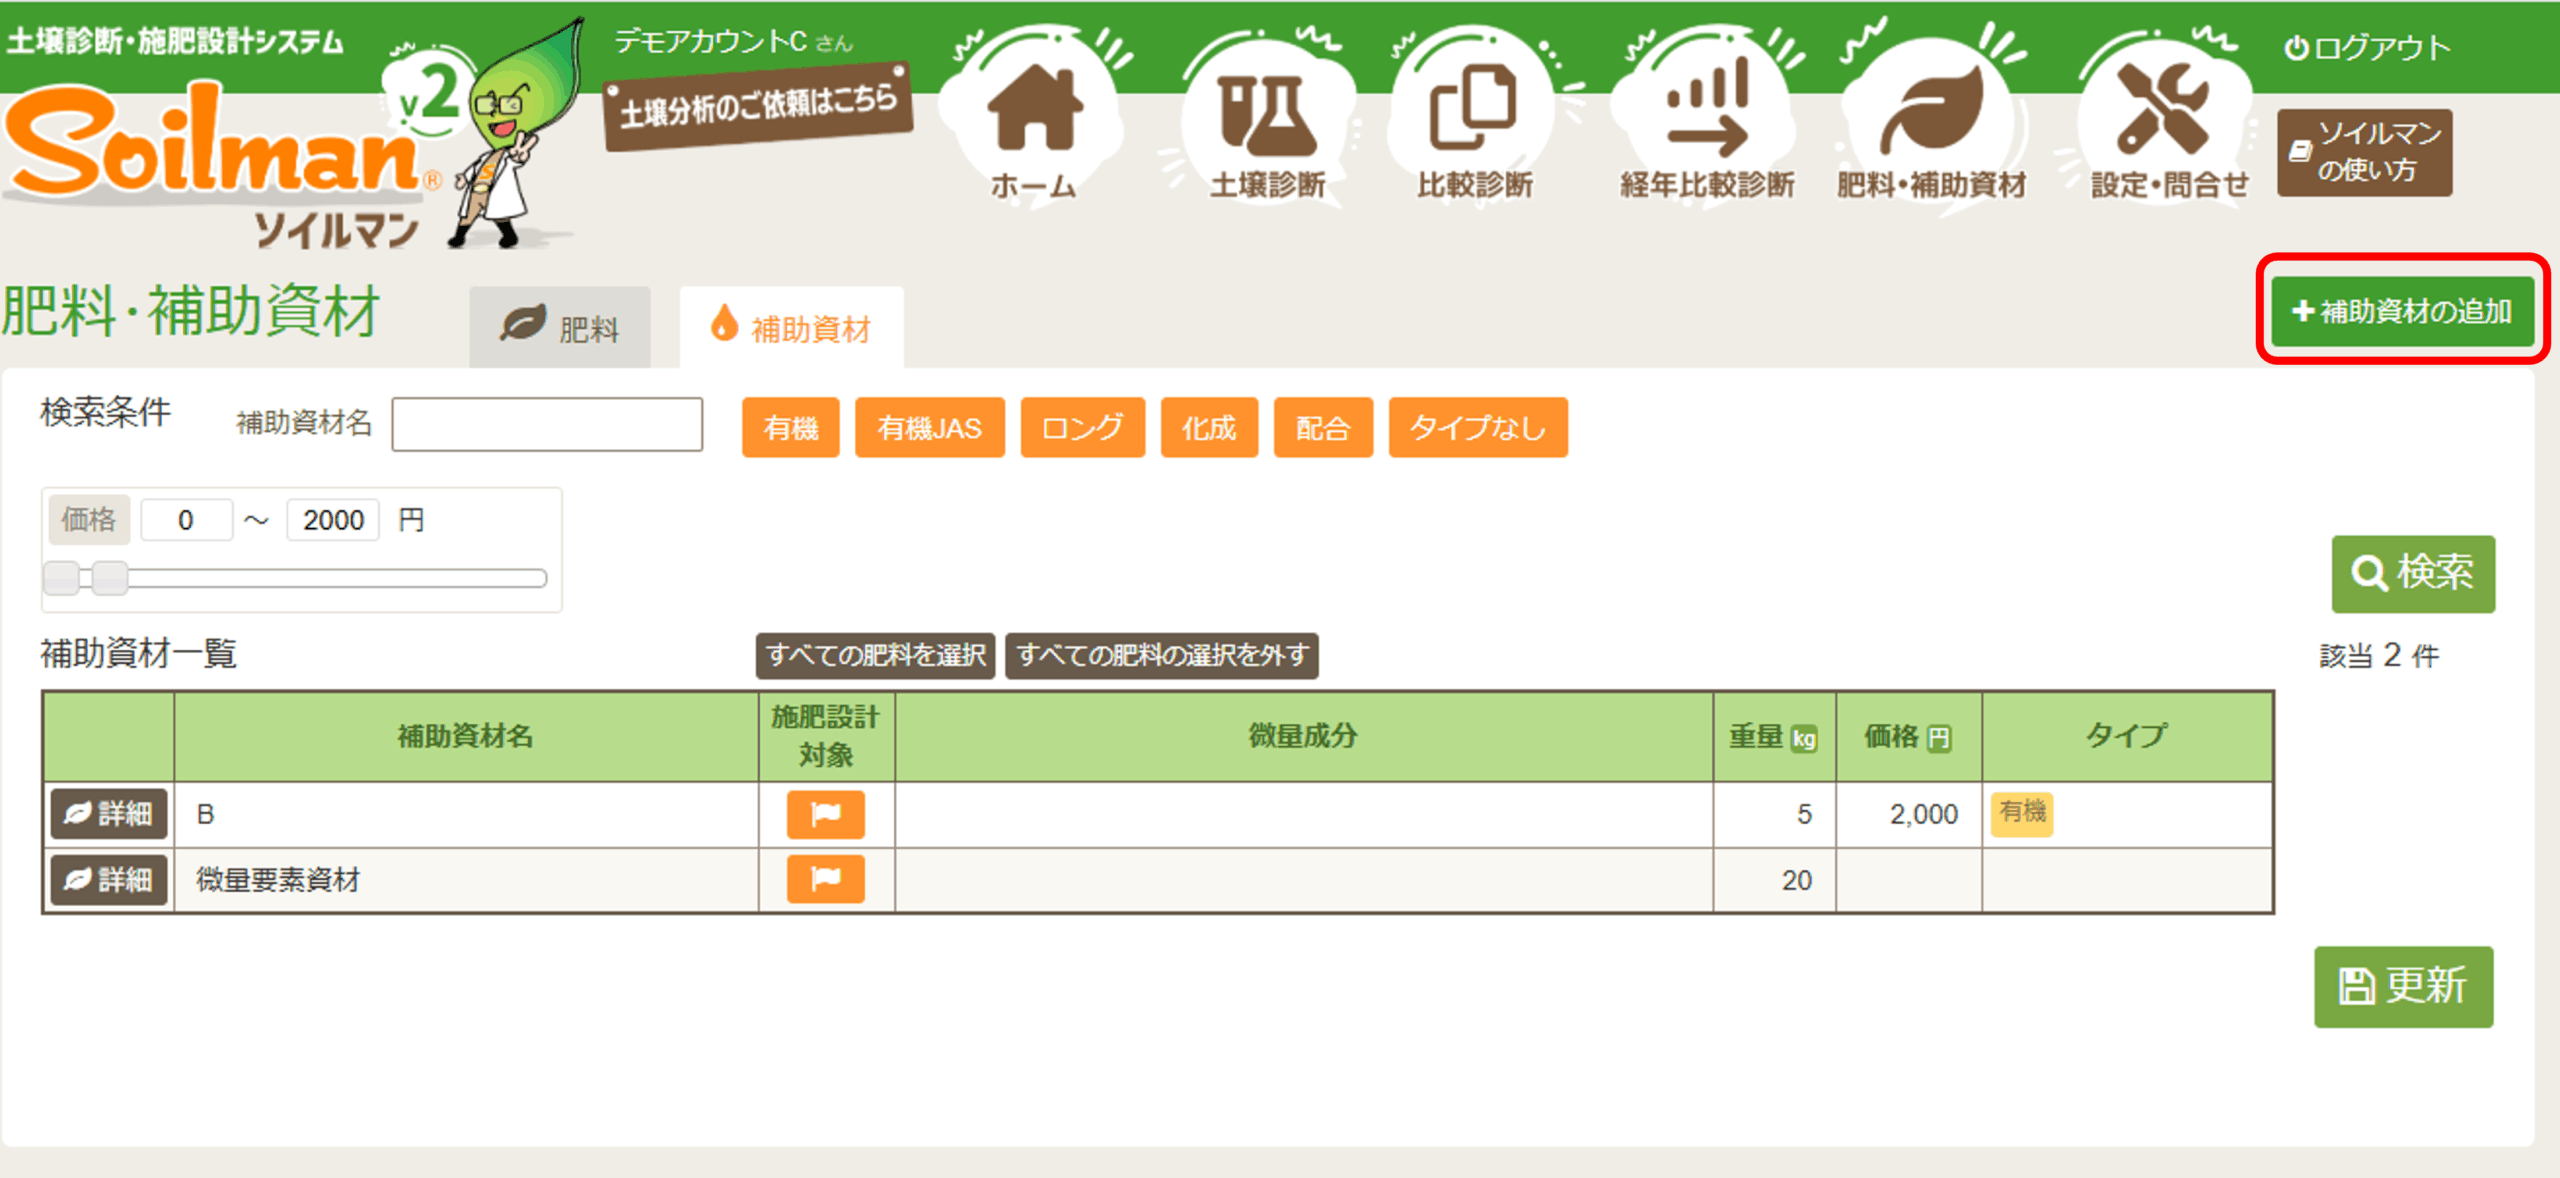
Task: Toggle the タイプなし filter
Action: 1477,428
